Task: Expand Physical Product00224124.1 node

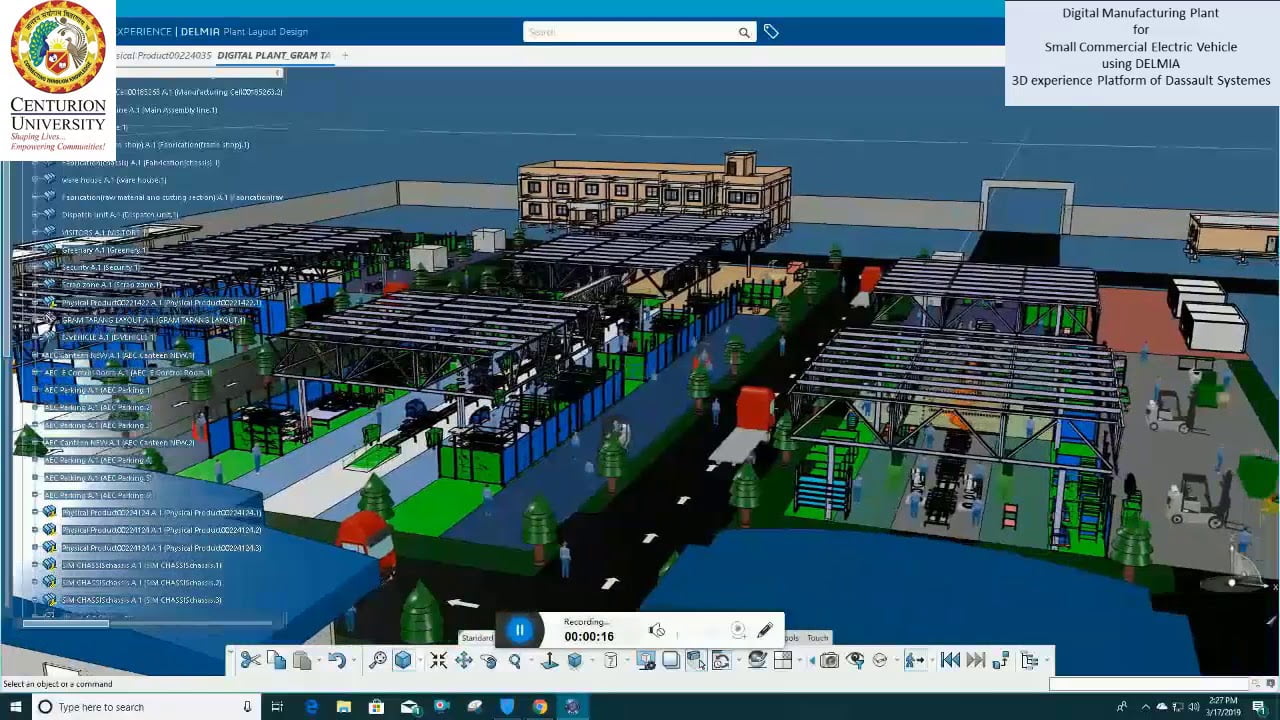Action: 35,512
